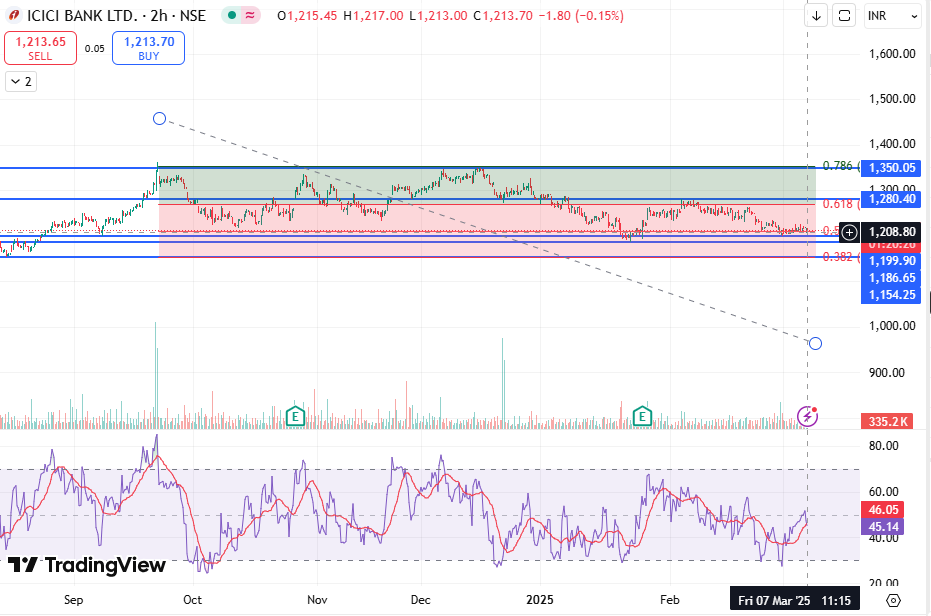Click the 45.14 RSI value label

[x=883, y=526]
